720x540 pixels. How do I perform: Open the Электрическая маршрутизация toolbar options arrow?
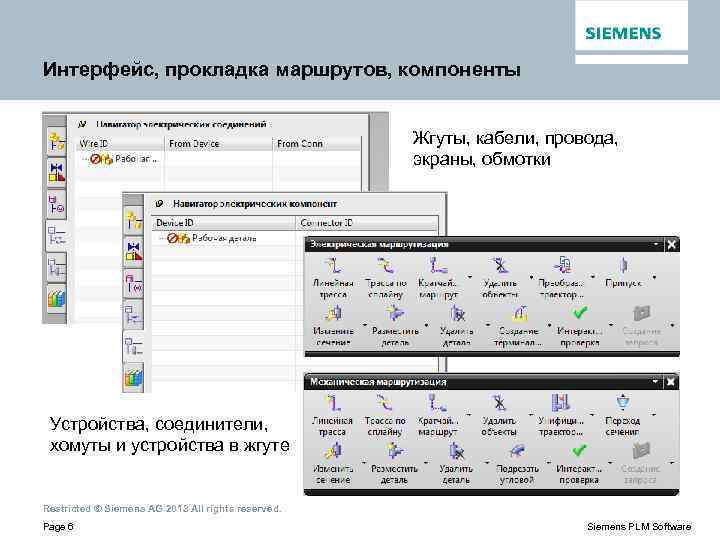[x=656, y=244]
